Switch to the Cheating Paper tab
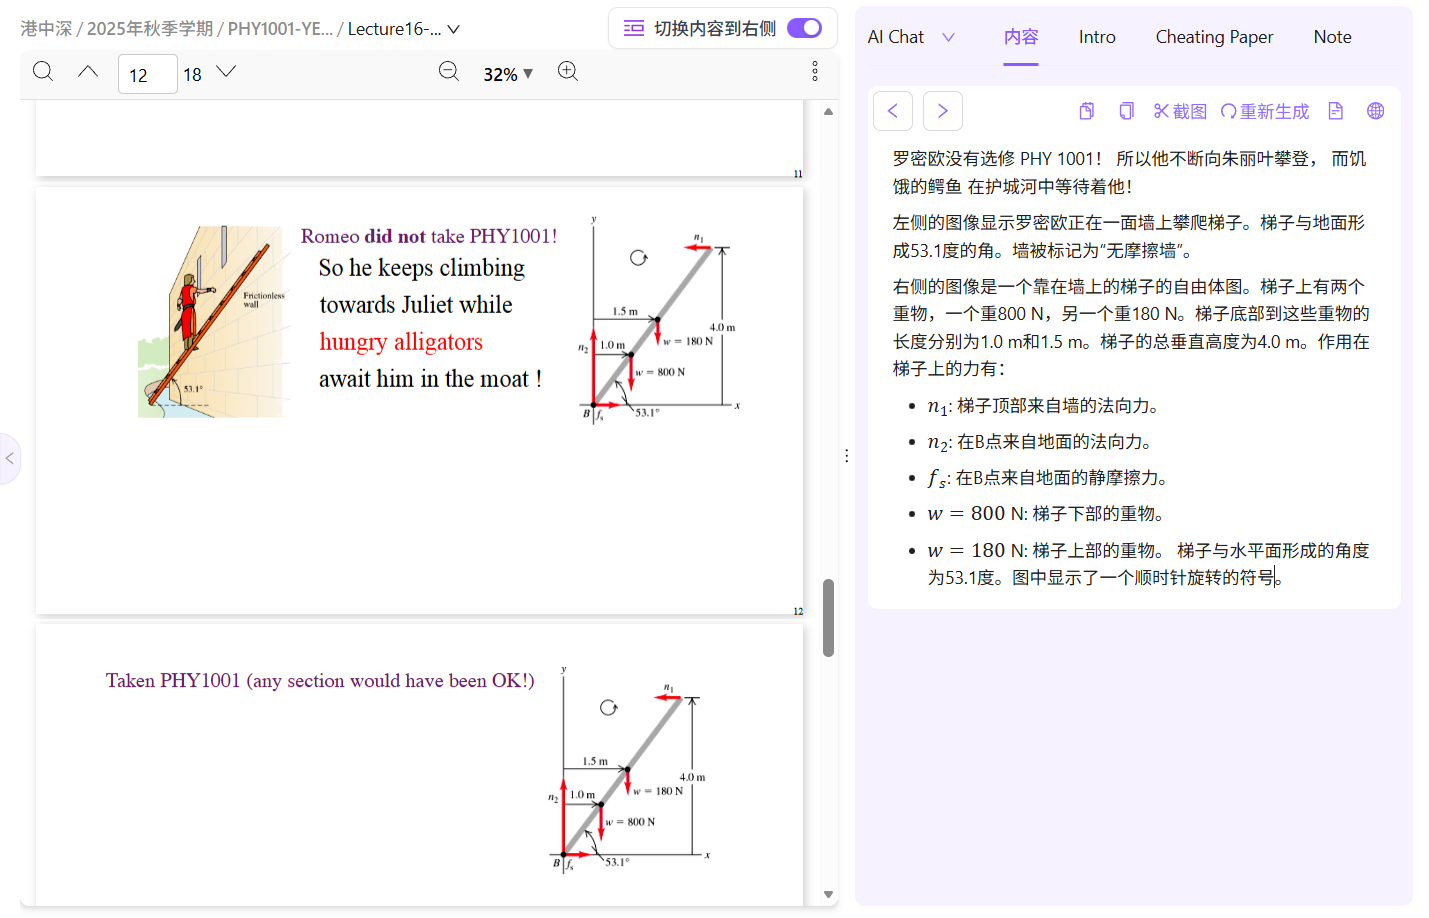Screen dimensions: 1429x918 coord(1214,37)
